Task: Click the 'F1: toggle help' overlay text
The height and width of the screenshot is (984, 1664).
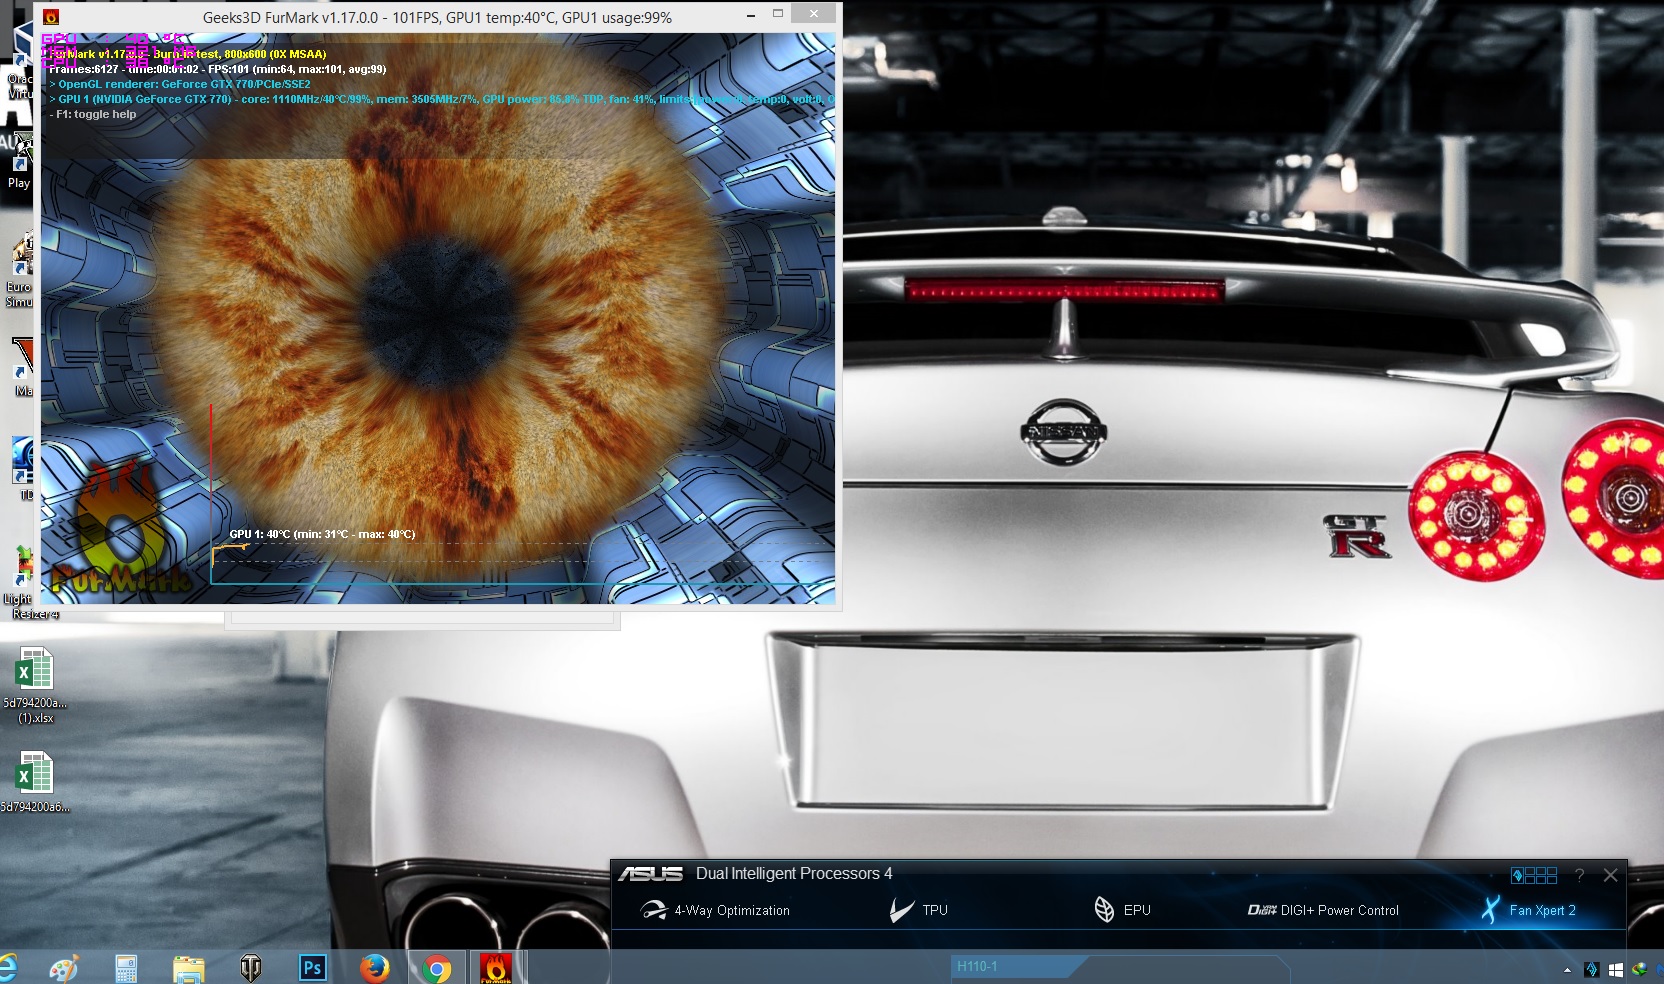Action: tap(93, 115)
